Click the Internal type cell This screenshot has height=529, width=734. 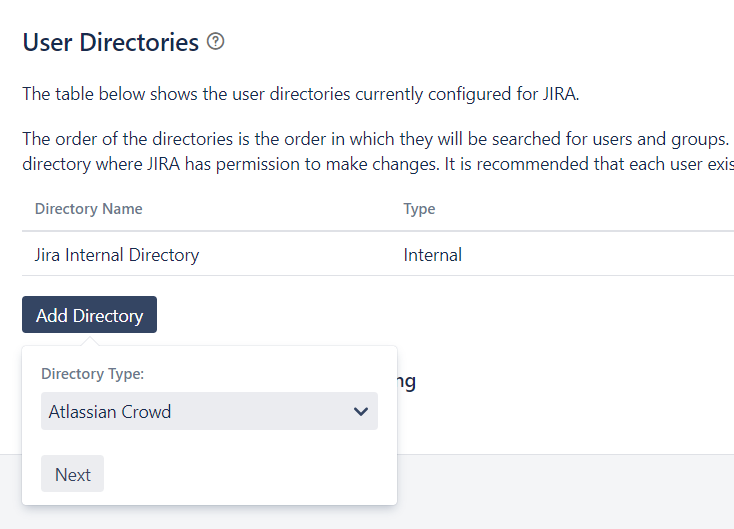click(432, 255)
